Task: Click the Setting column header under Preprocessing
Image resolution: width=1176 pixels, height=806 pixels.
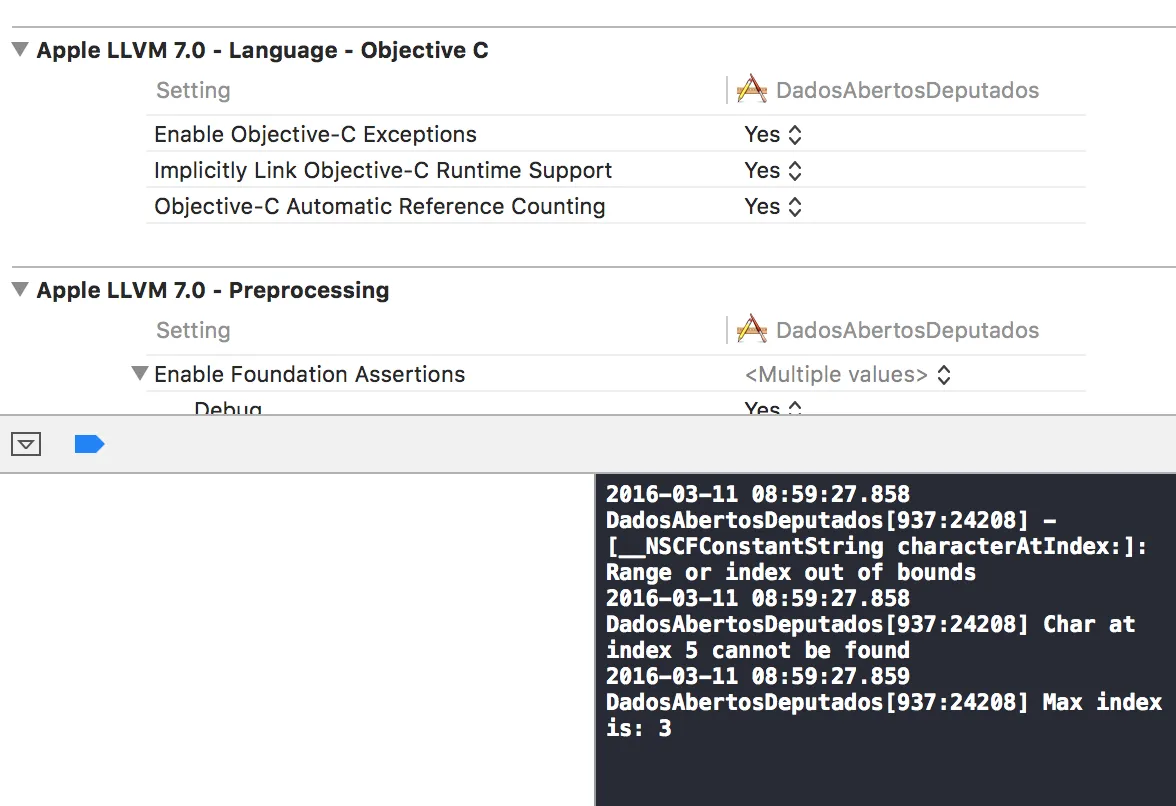Action: pyautogui.click(x=193, y=330)
